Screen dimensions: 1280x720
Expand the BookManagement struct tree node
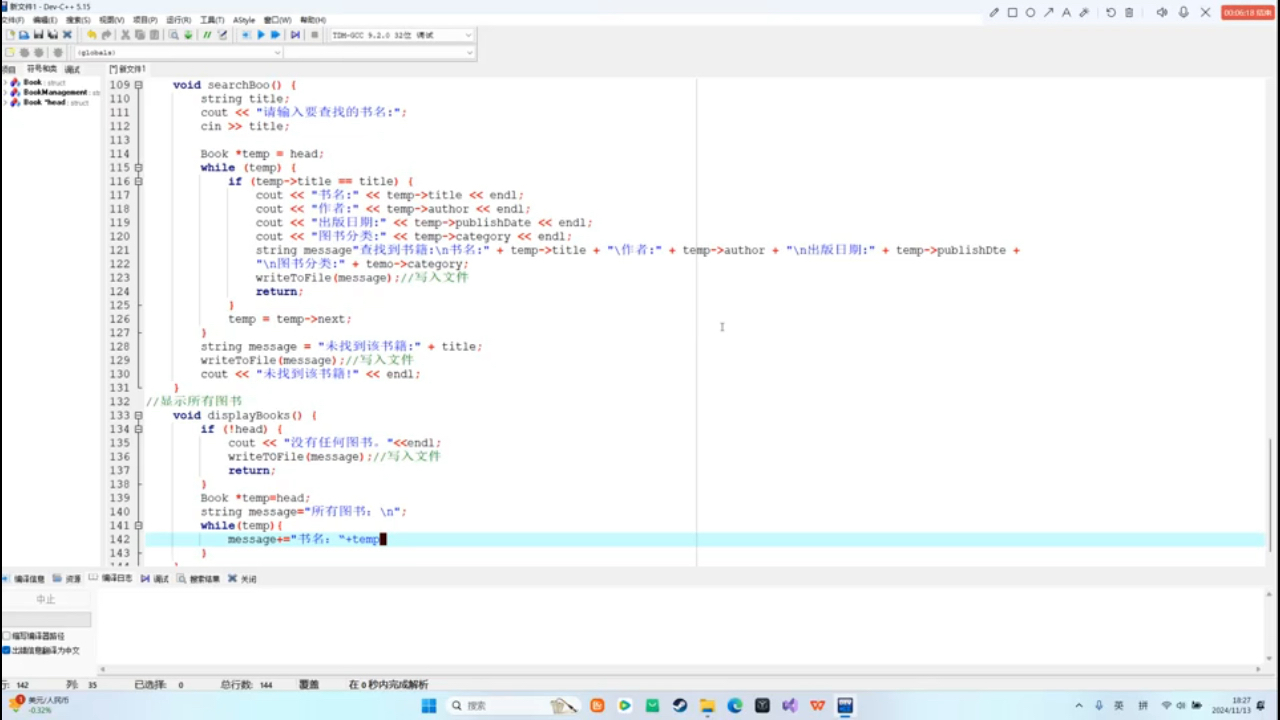click(6, 92)
